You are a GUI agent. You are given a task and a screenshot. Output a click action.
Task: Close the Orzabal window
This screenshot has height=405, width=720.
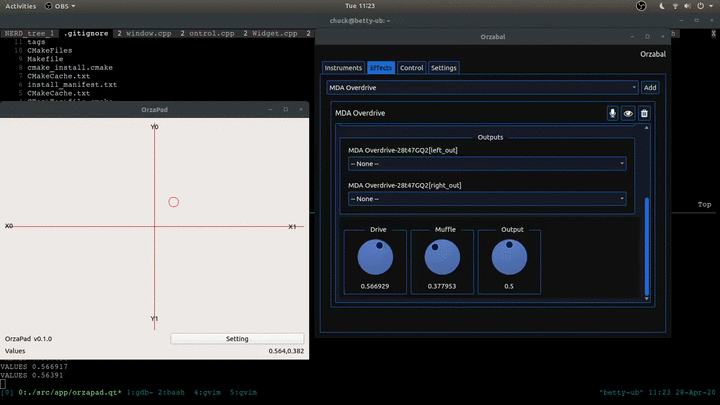tap(663, 37)
